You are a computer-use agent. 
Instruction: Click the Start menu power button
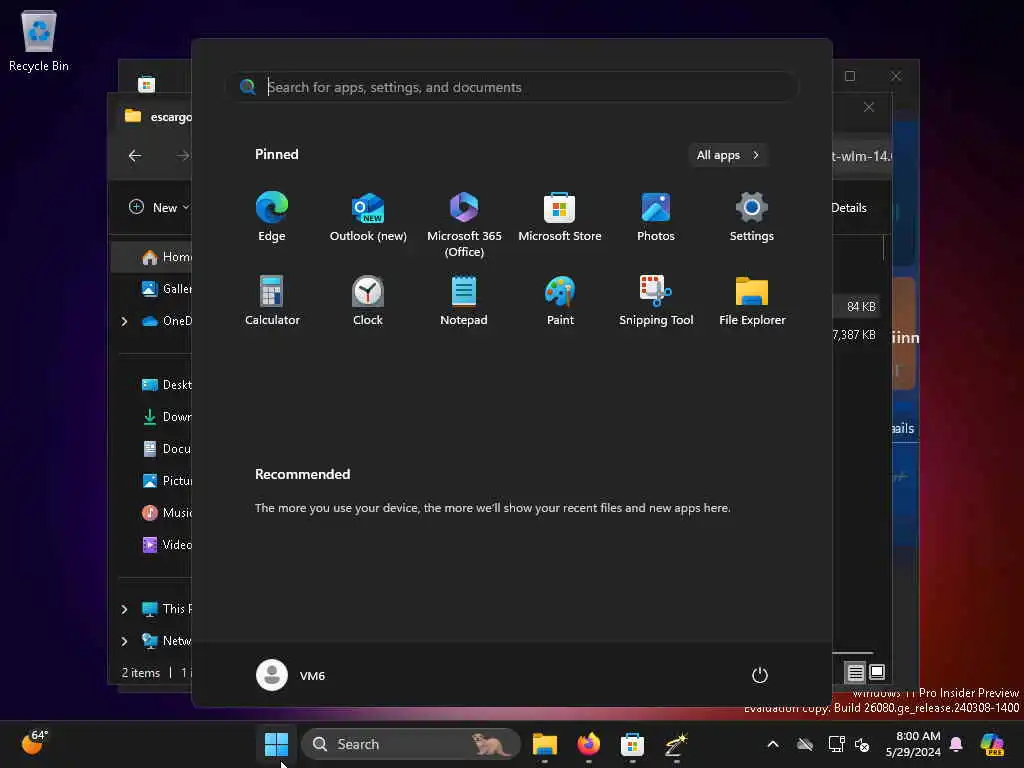point(760,675)
